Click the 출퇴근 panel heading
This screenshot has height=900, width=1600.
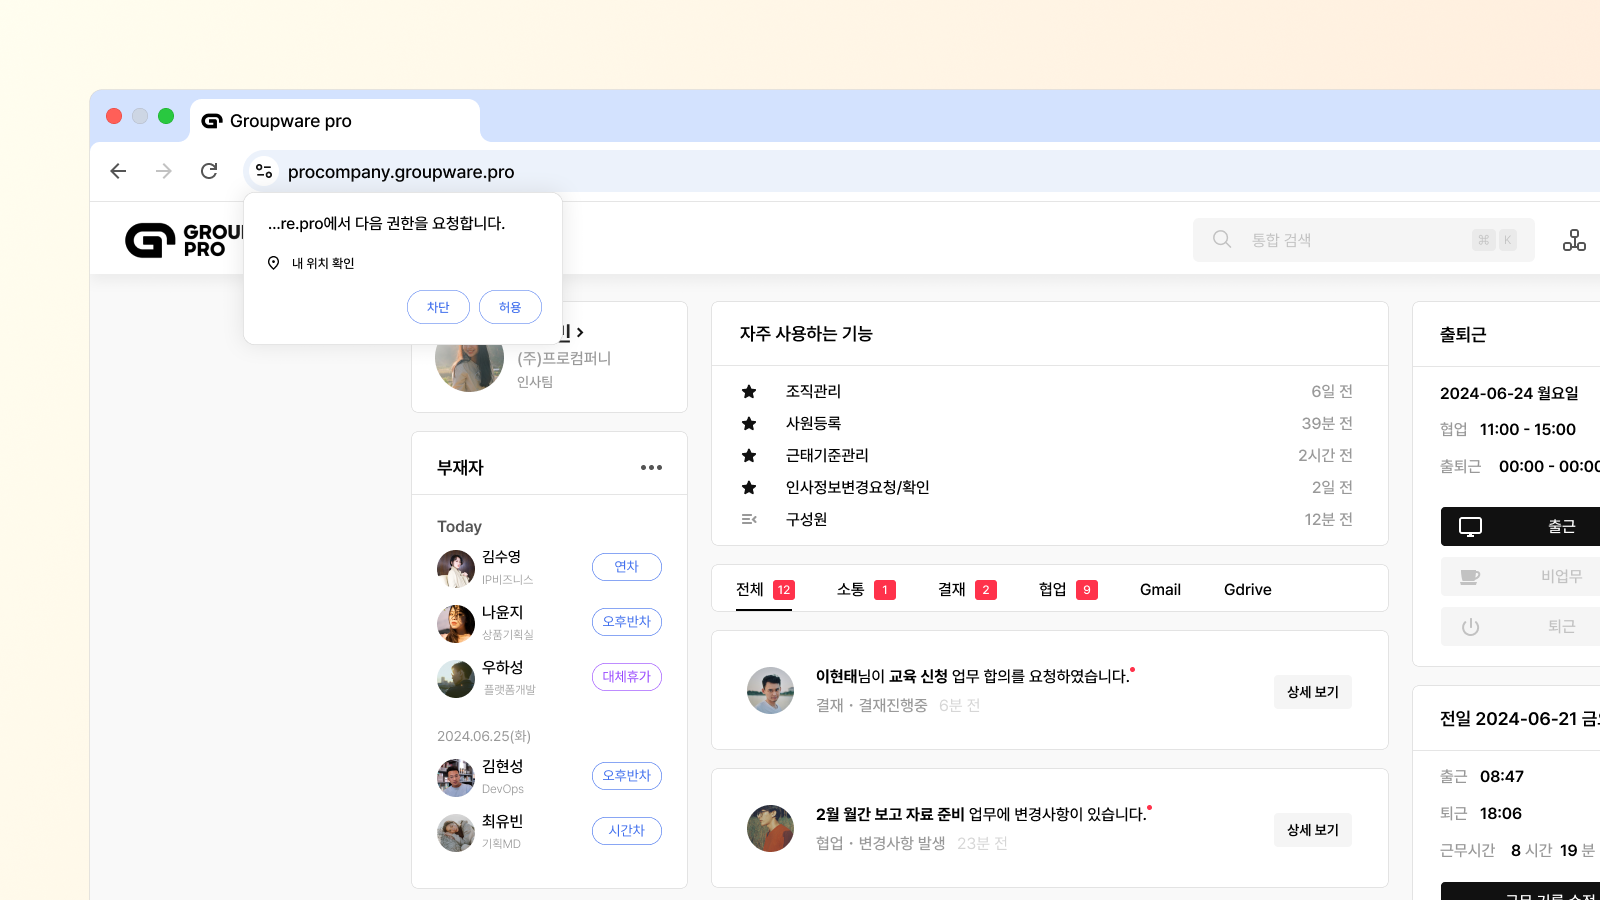coord(1463,334)
